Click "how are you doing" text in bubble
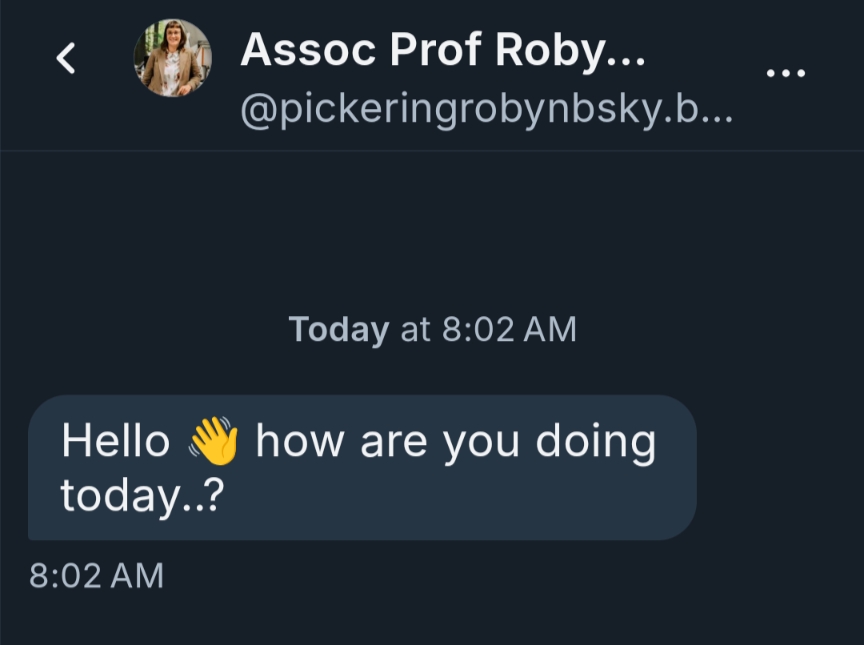This screenshot has width=864, height=645. tap(455, 442)
